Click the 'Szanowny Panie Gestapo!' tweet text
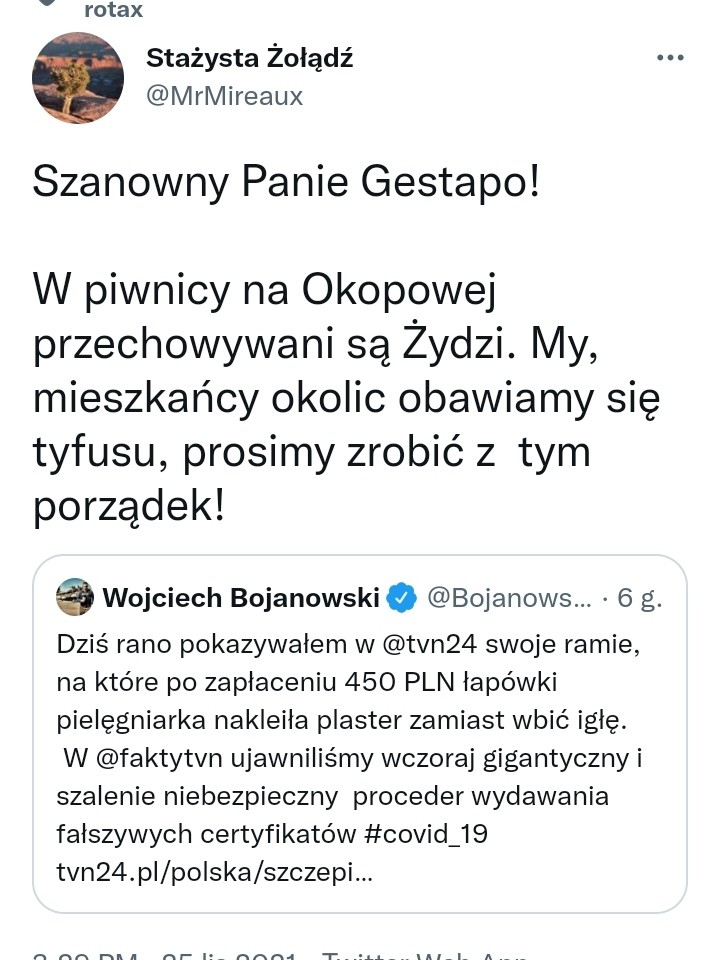 (x=286, y=182)
